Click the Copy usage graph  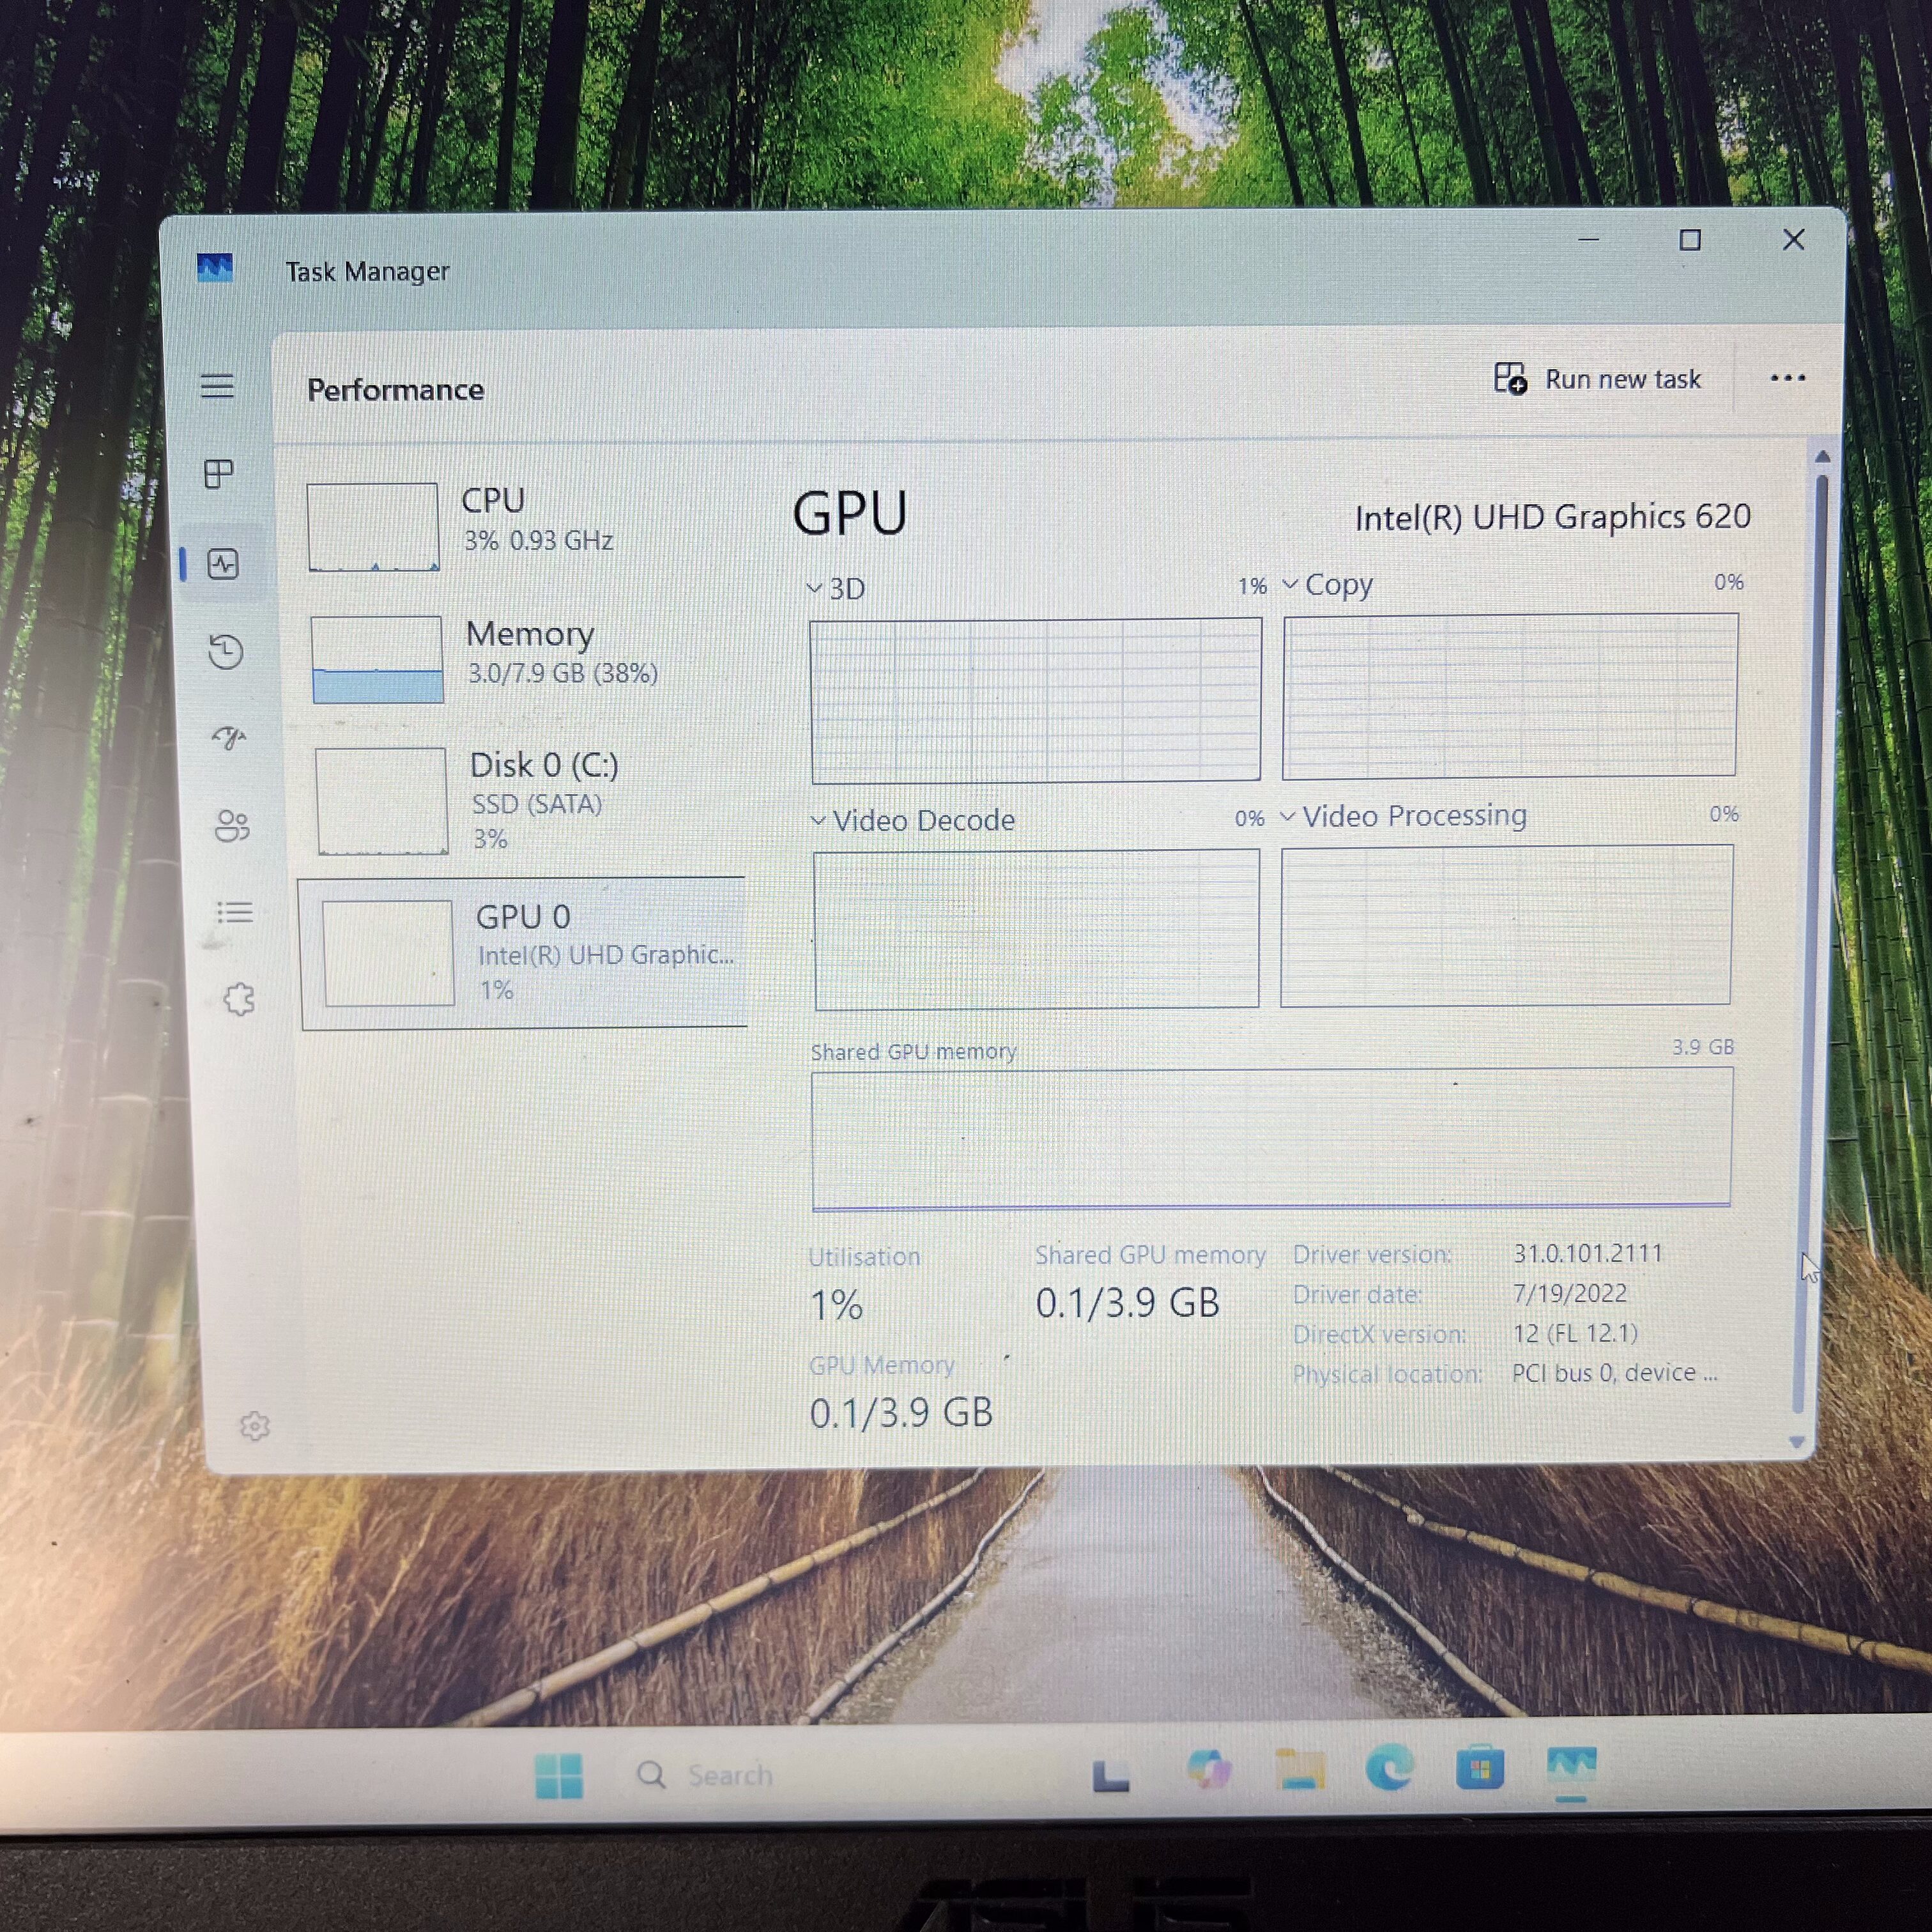1510,696
